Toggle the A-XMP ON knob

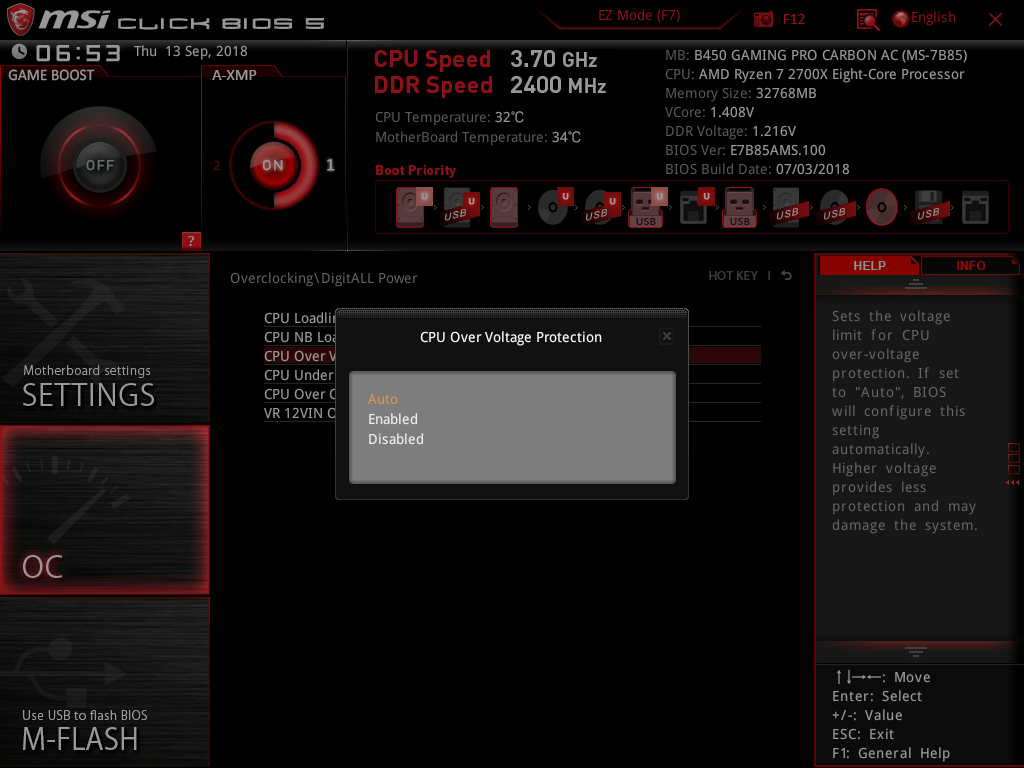click(273, 165)
